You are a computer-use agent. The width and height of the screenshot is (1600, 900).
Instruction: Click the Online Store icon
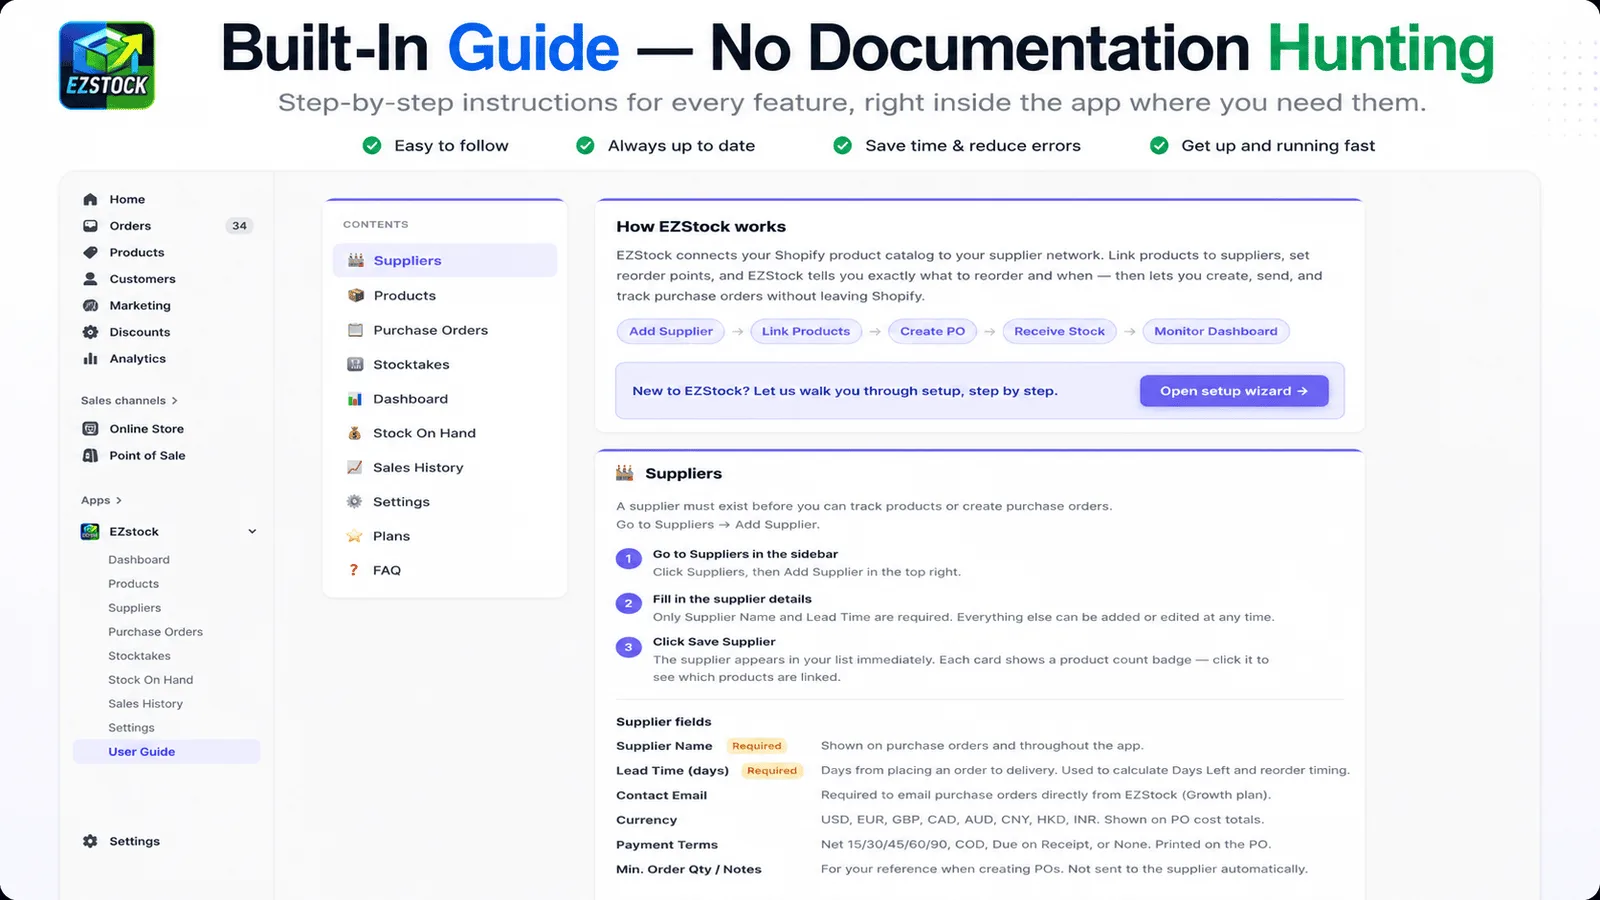[x=90, y=428]
